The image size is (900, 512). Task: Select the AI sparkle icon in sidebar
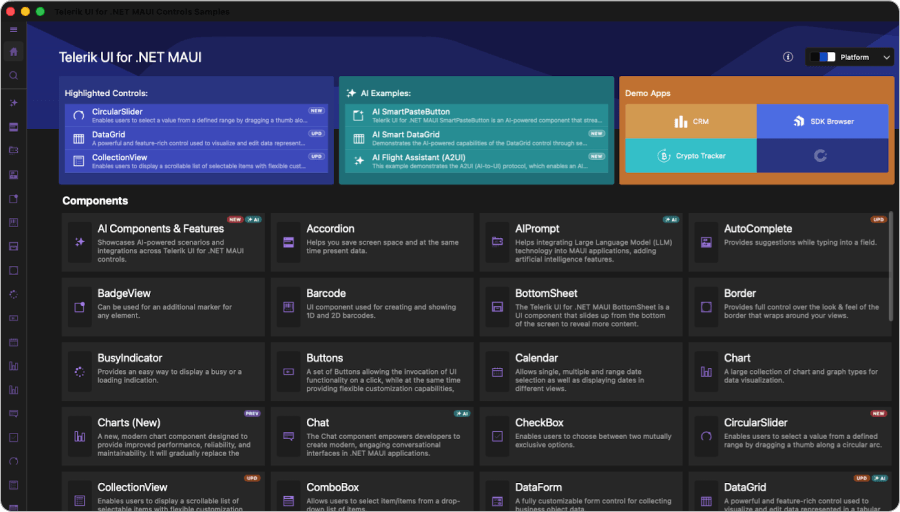(x=14, y=103)
